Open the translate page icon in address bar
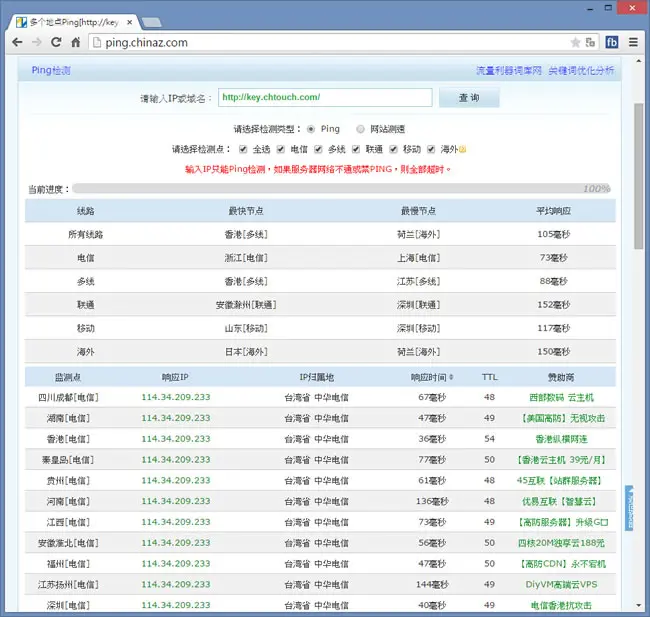This screenshot has height=617, width=650. click(590, 42)
